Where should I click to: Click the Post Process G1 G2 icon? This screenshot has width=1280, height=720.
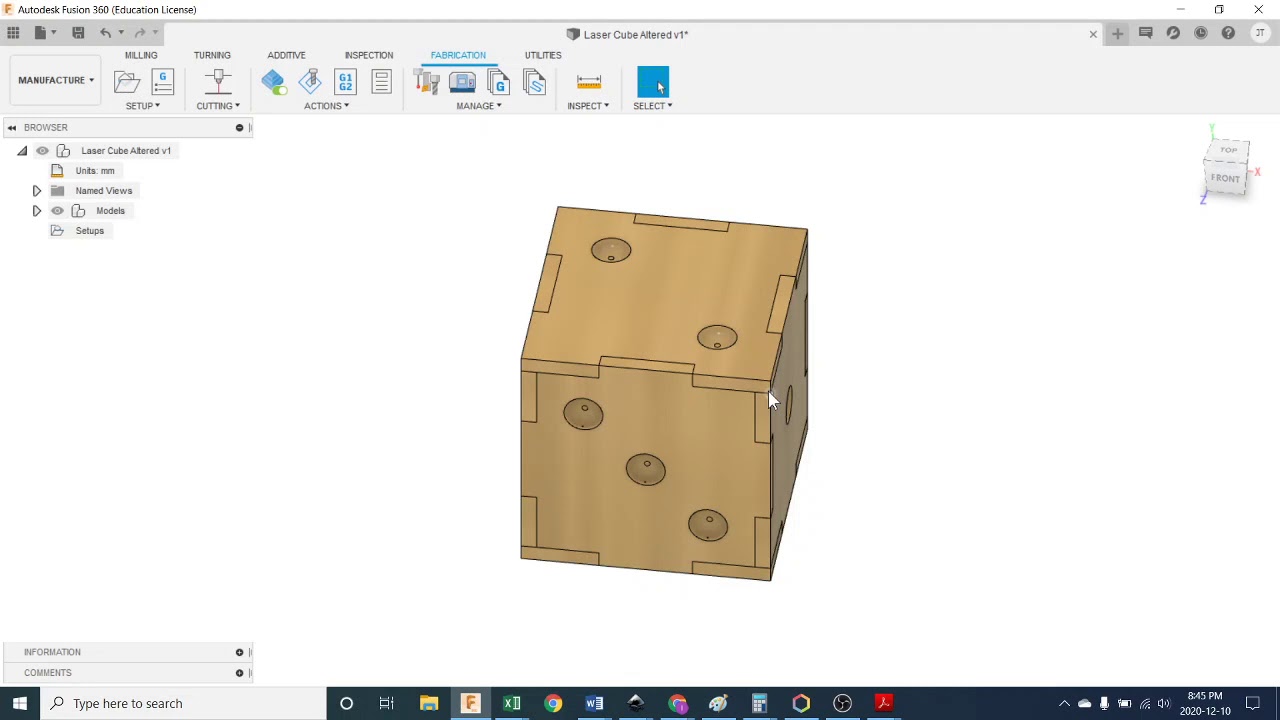pyautogui.click(x=346, y=82)
